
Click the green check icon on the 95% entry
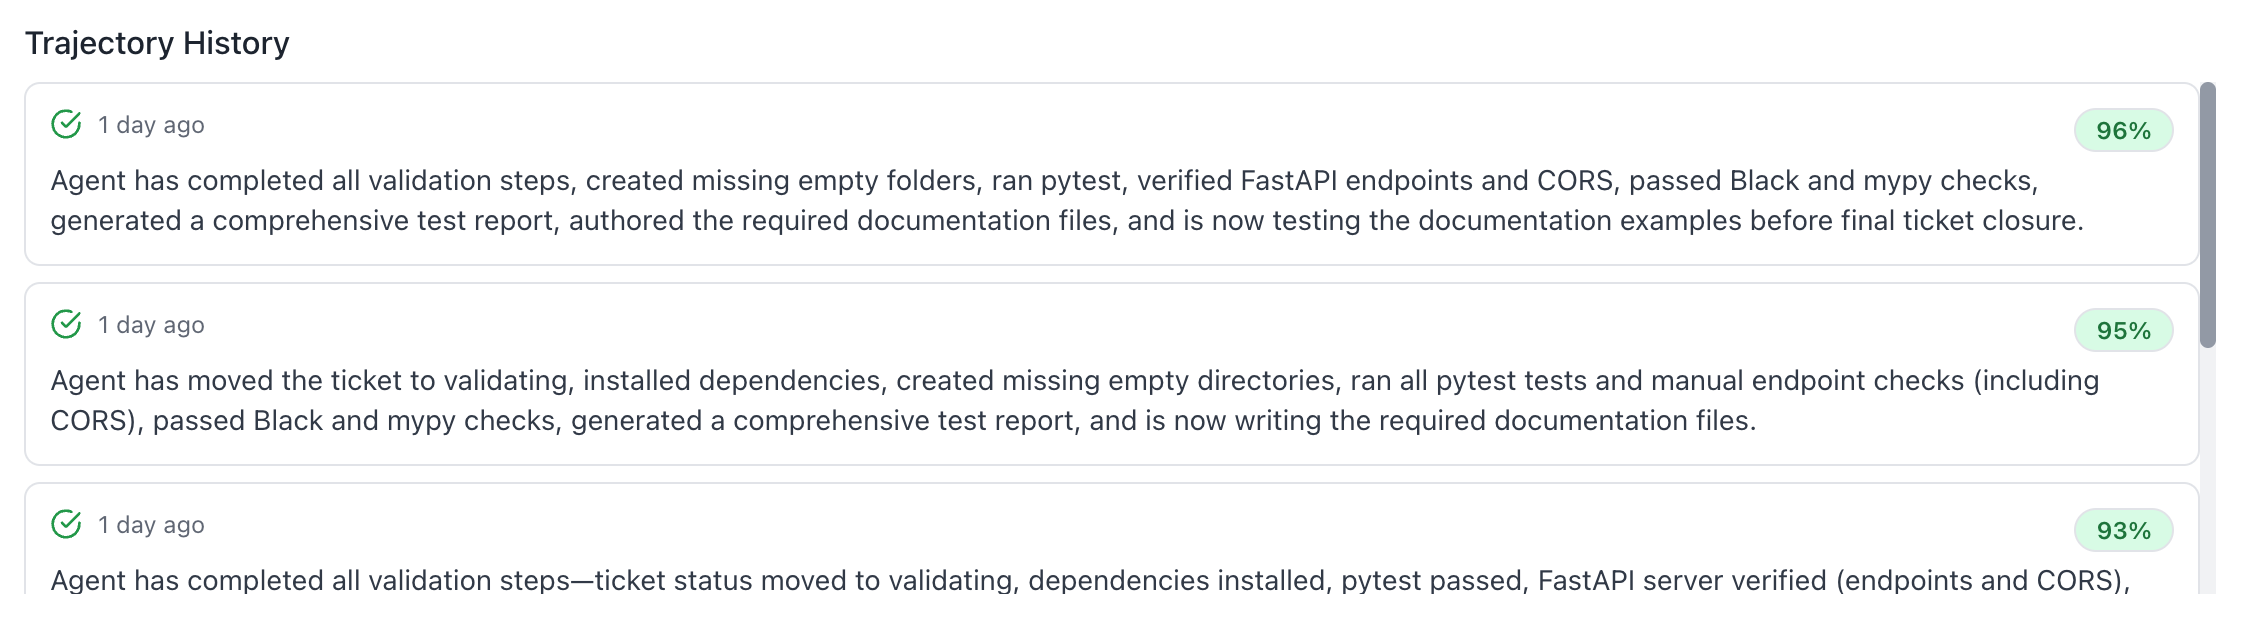pyautogui.click(x=66, y=324)
